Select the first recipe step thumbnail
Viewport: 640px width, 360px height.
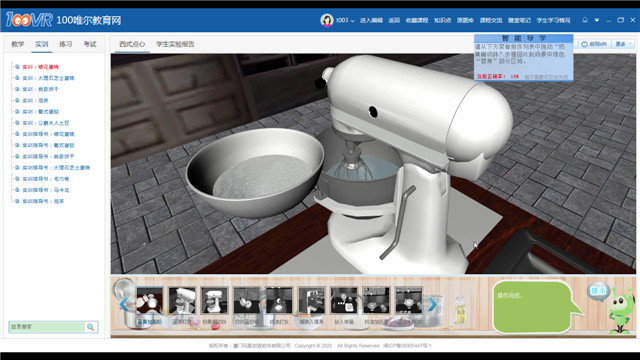[x=149, y=300]
